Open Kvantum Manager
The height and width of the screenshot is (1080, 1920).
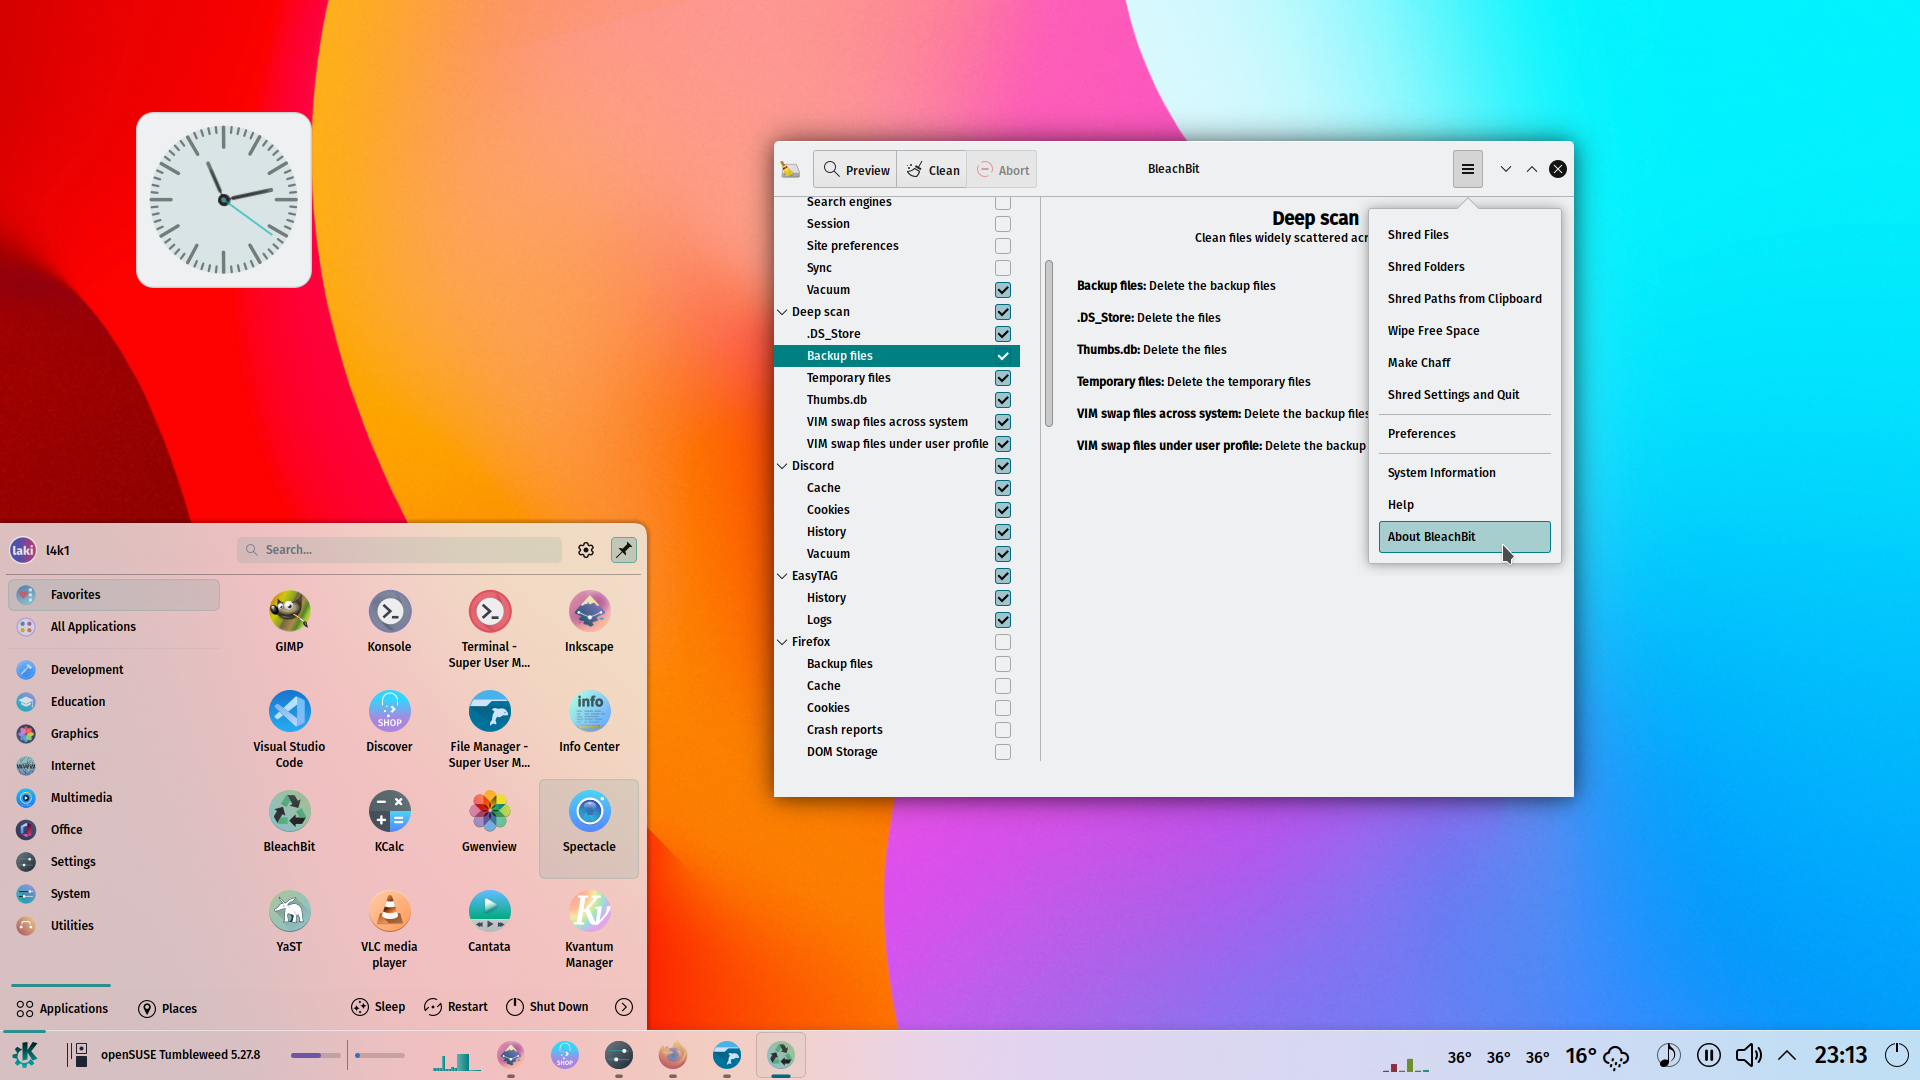589,929
